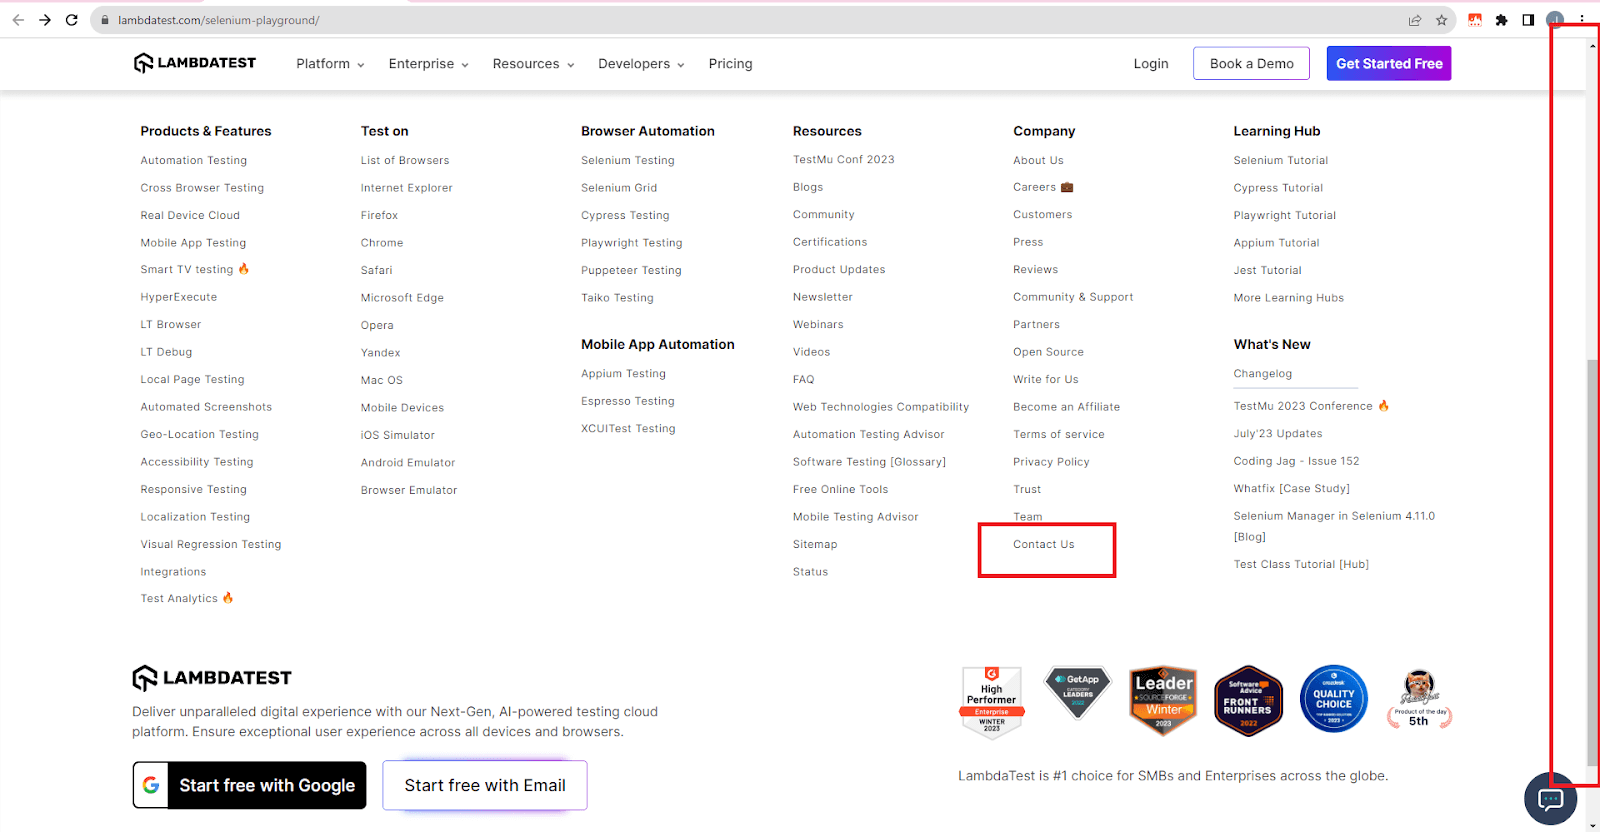Open the Playwright Testing link
1600x832 pixels.
pyautogui.click(x=632, y=243)
